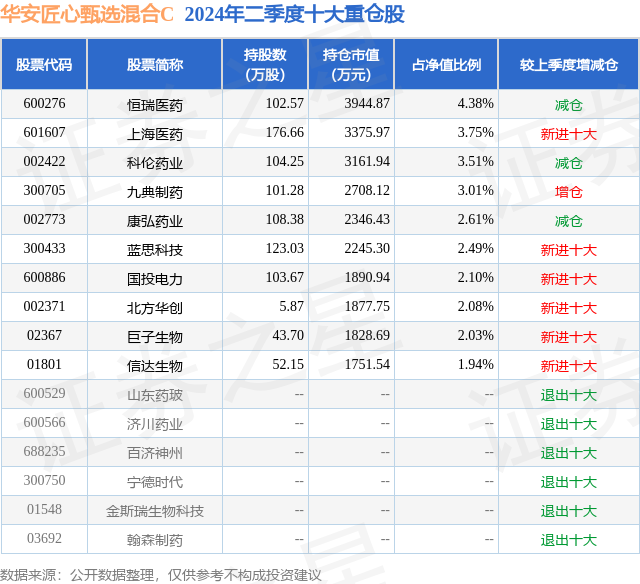Select stock code 300750
This screenshot has height=584, width=640.
[x=44, y=480]
